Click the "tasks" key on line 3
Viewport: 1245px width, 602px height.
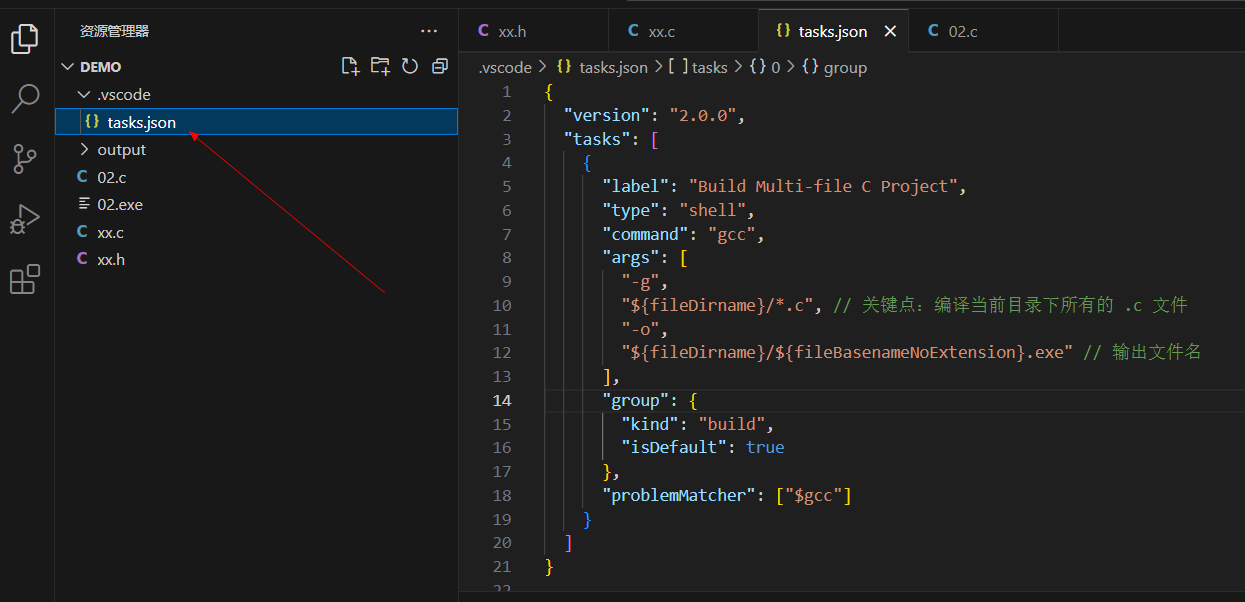[597, 139]
